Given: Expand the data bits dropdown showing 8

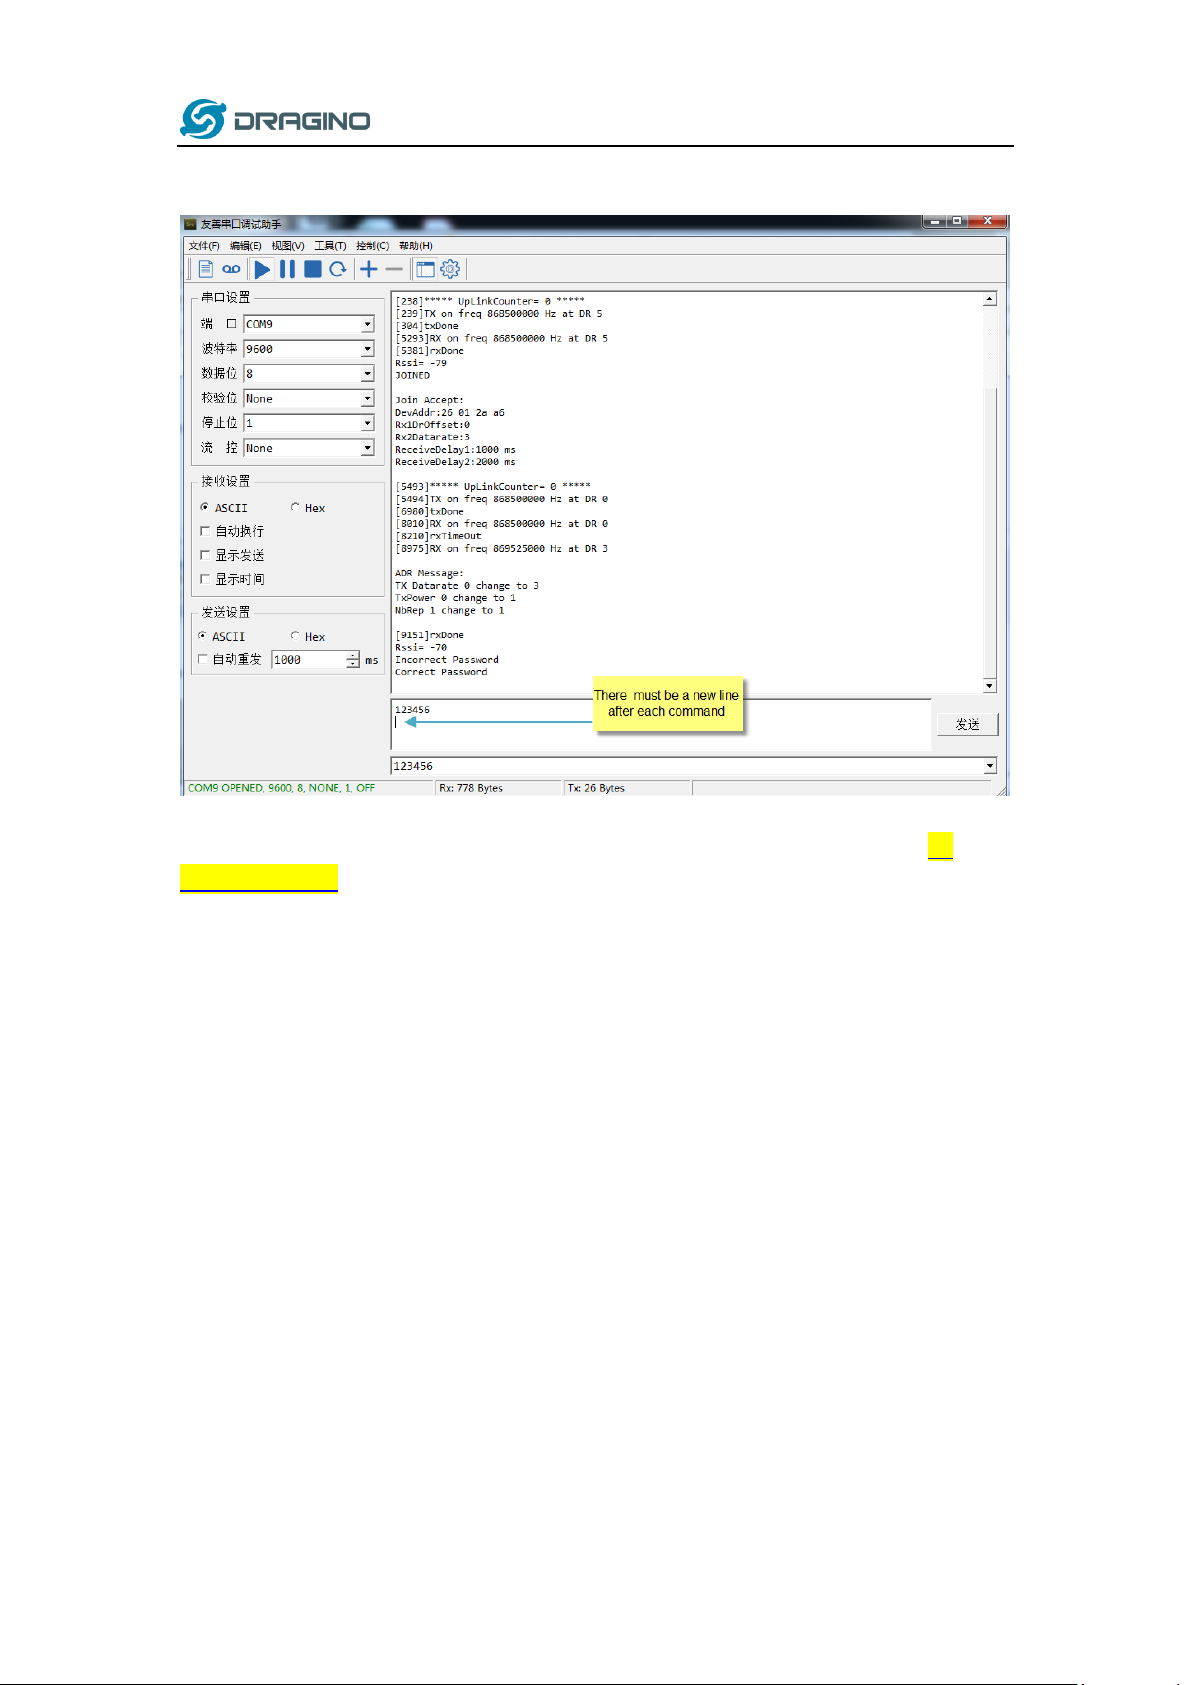Looking at the screenshot, I should pos(368,374).
